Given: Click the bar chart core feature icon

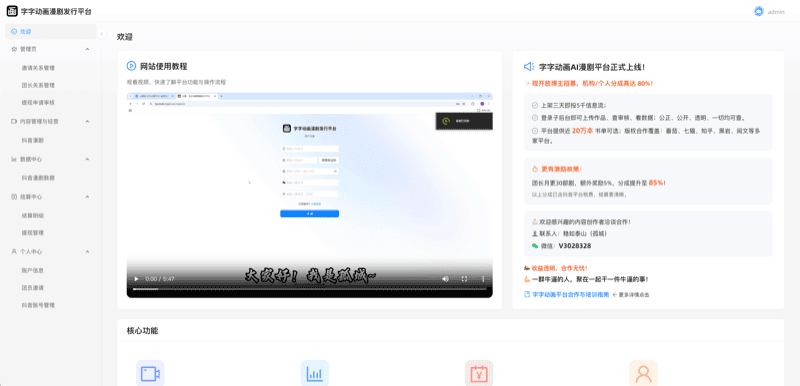Looking at the screenshot, I should click(x=314, y=374).
